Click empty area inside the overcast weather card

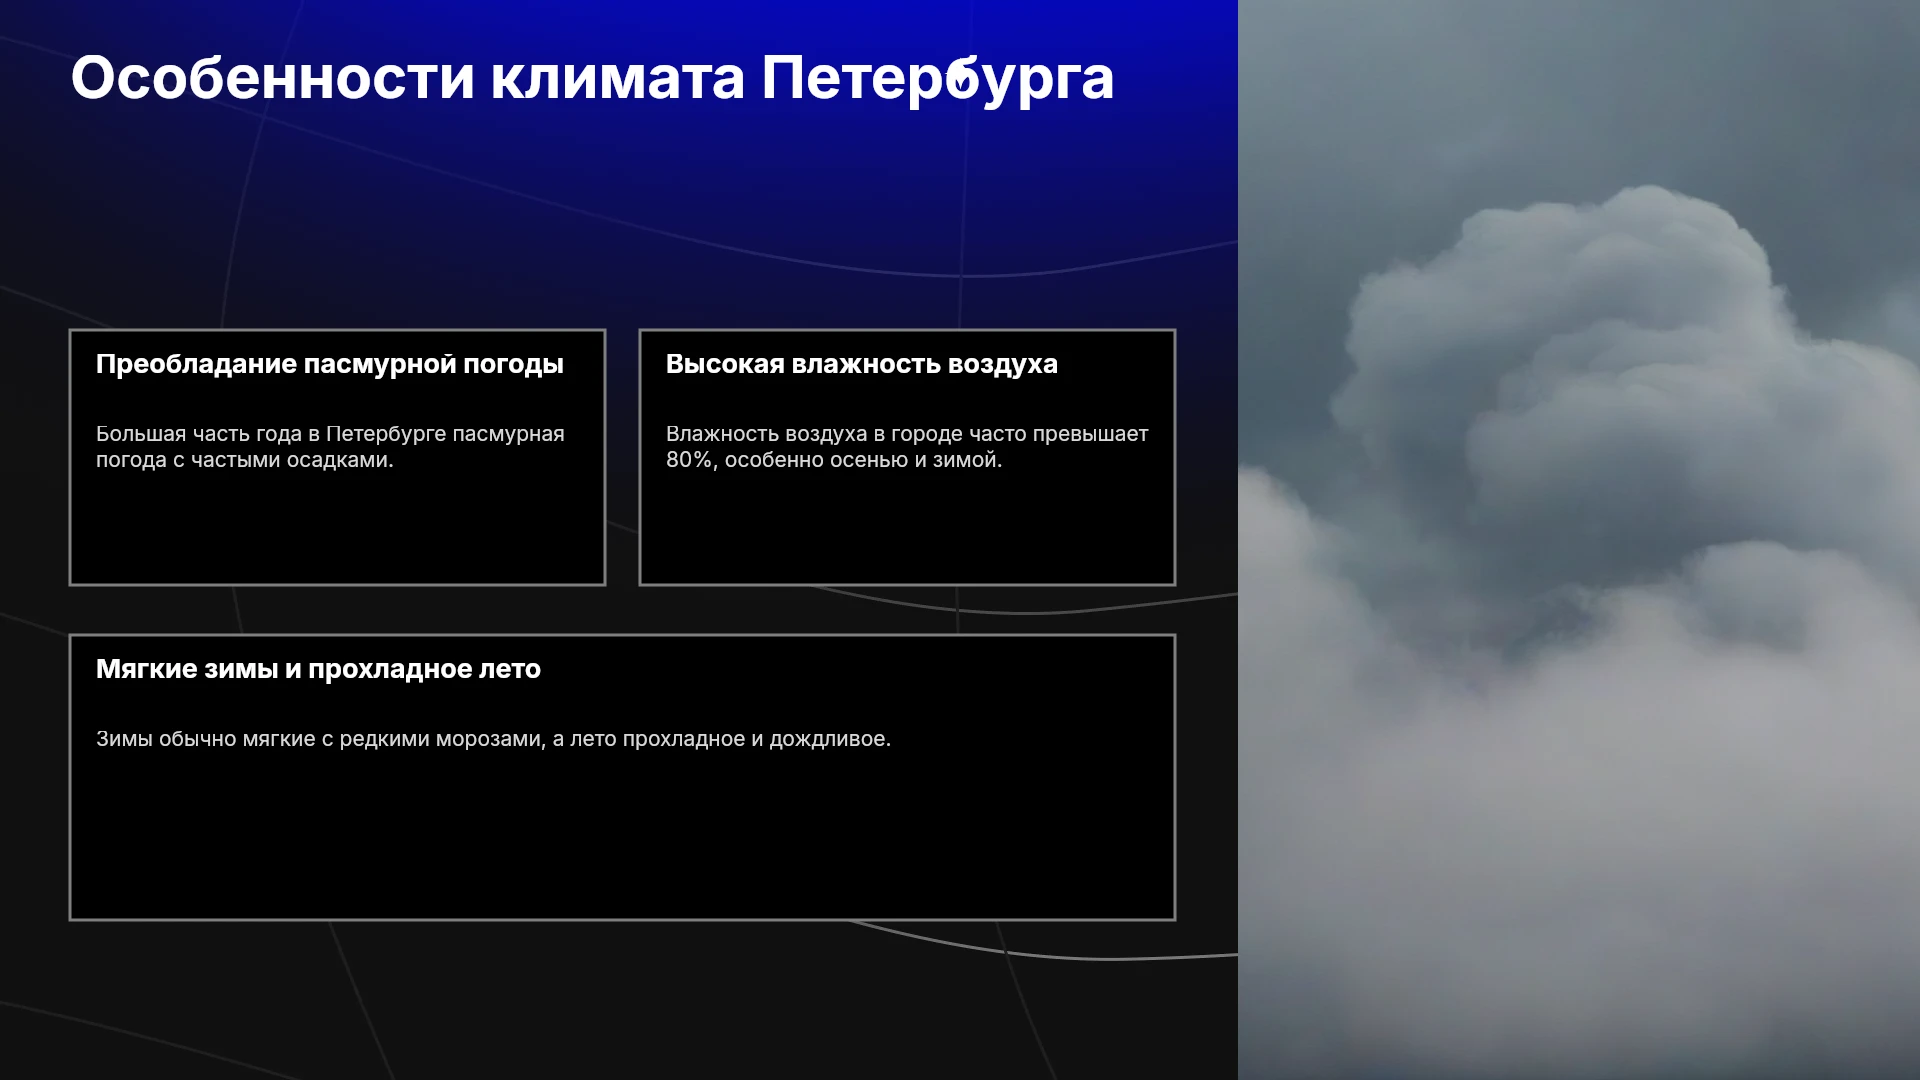[x=337, y=530]
